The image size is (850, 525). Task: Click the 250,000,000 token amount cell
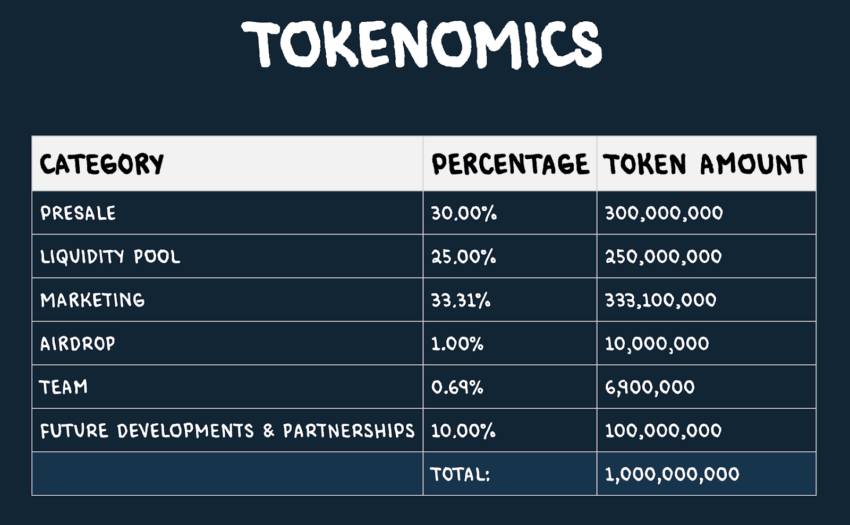click(x=706, y=256)
